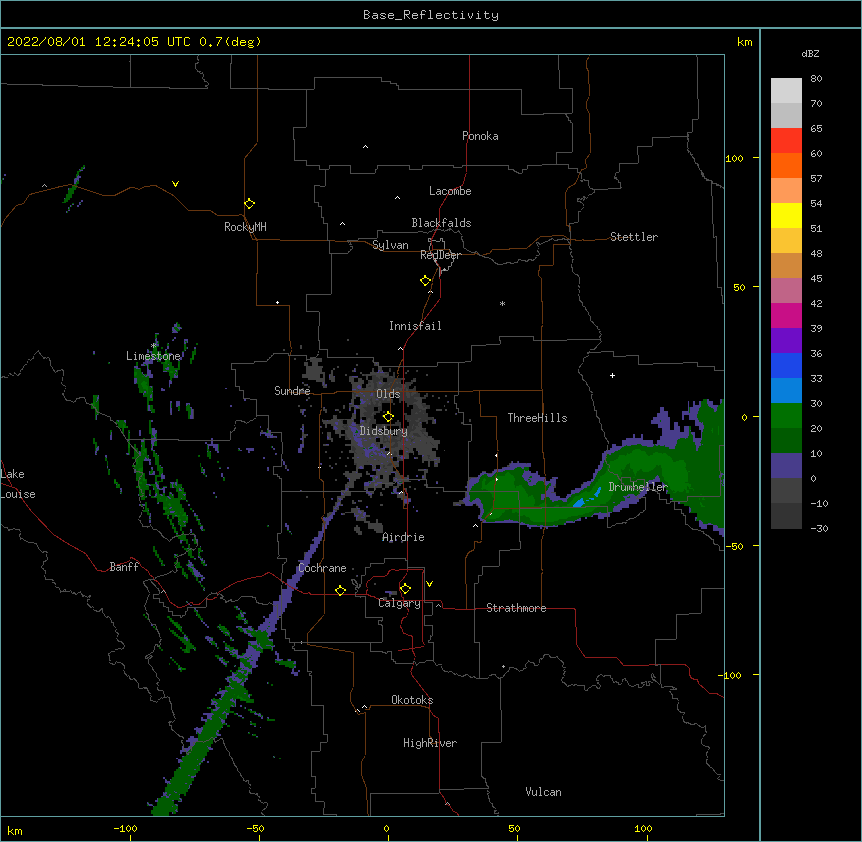Click the yellow V marker northeast of Calgary
Image resolution: width=862 pixels, height=842 pixels.
[x=429, y=584]
